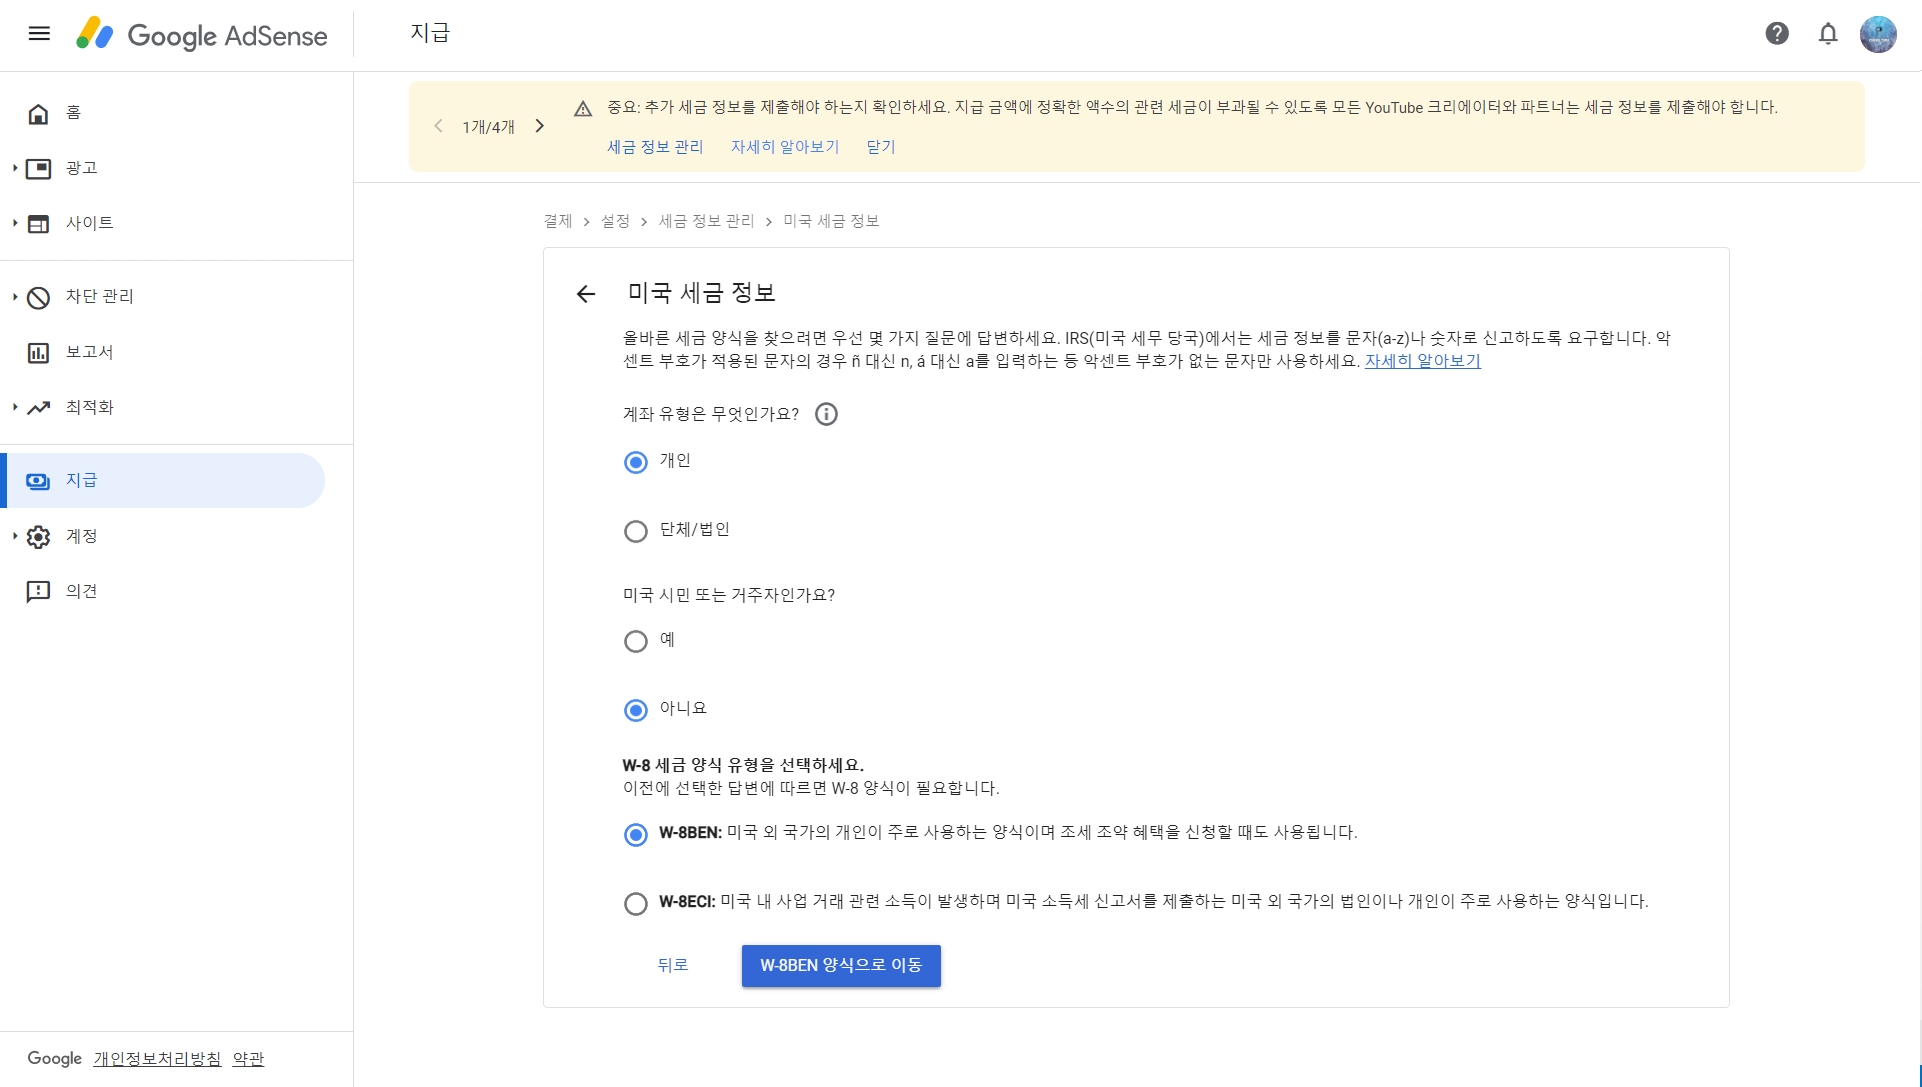
Task: Go to next alert with right chevron
Action: 540,126
